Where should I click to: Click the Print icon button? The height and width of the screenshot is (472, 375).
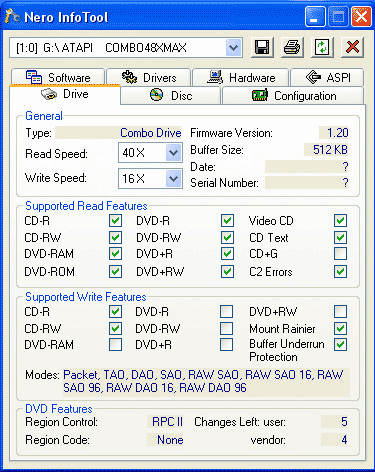[292, 47]
